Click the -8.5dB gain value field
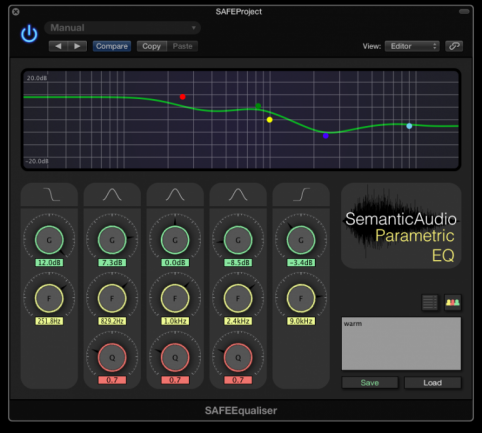 tap(238, 263)
